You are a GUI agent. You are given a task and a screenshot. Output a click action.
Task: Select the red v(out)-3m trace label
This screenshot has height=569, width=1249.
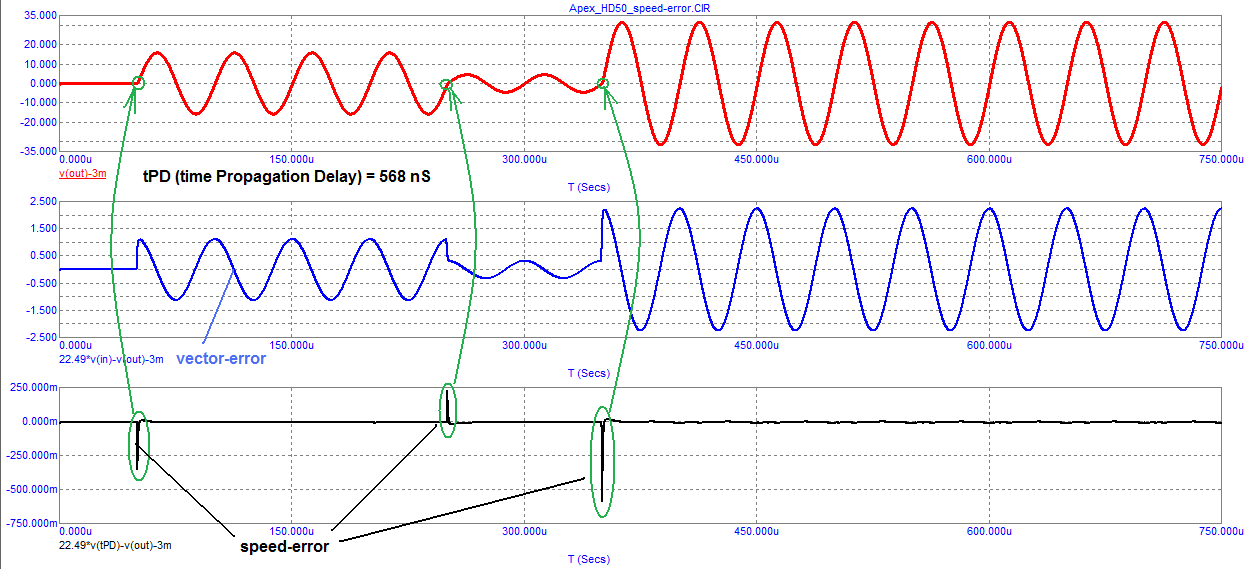(x=83, y=173)
